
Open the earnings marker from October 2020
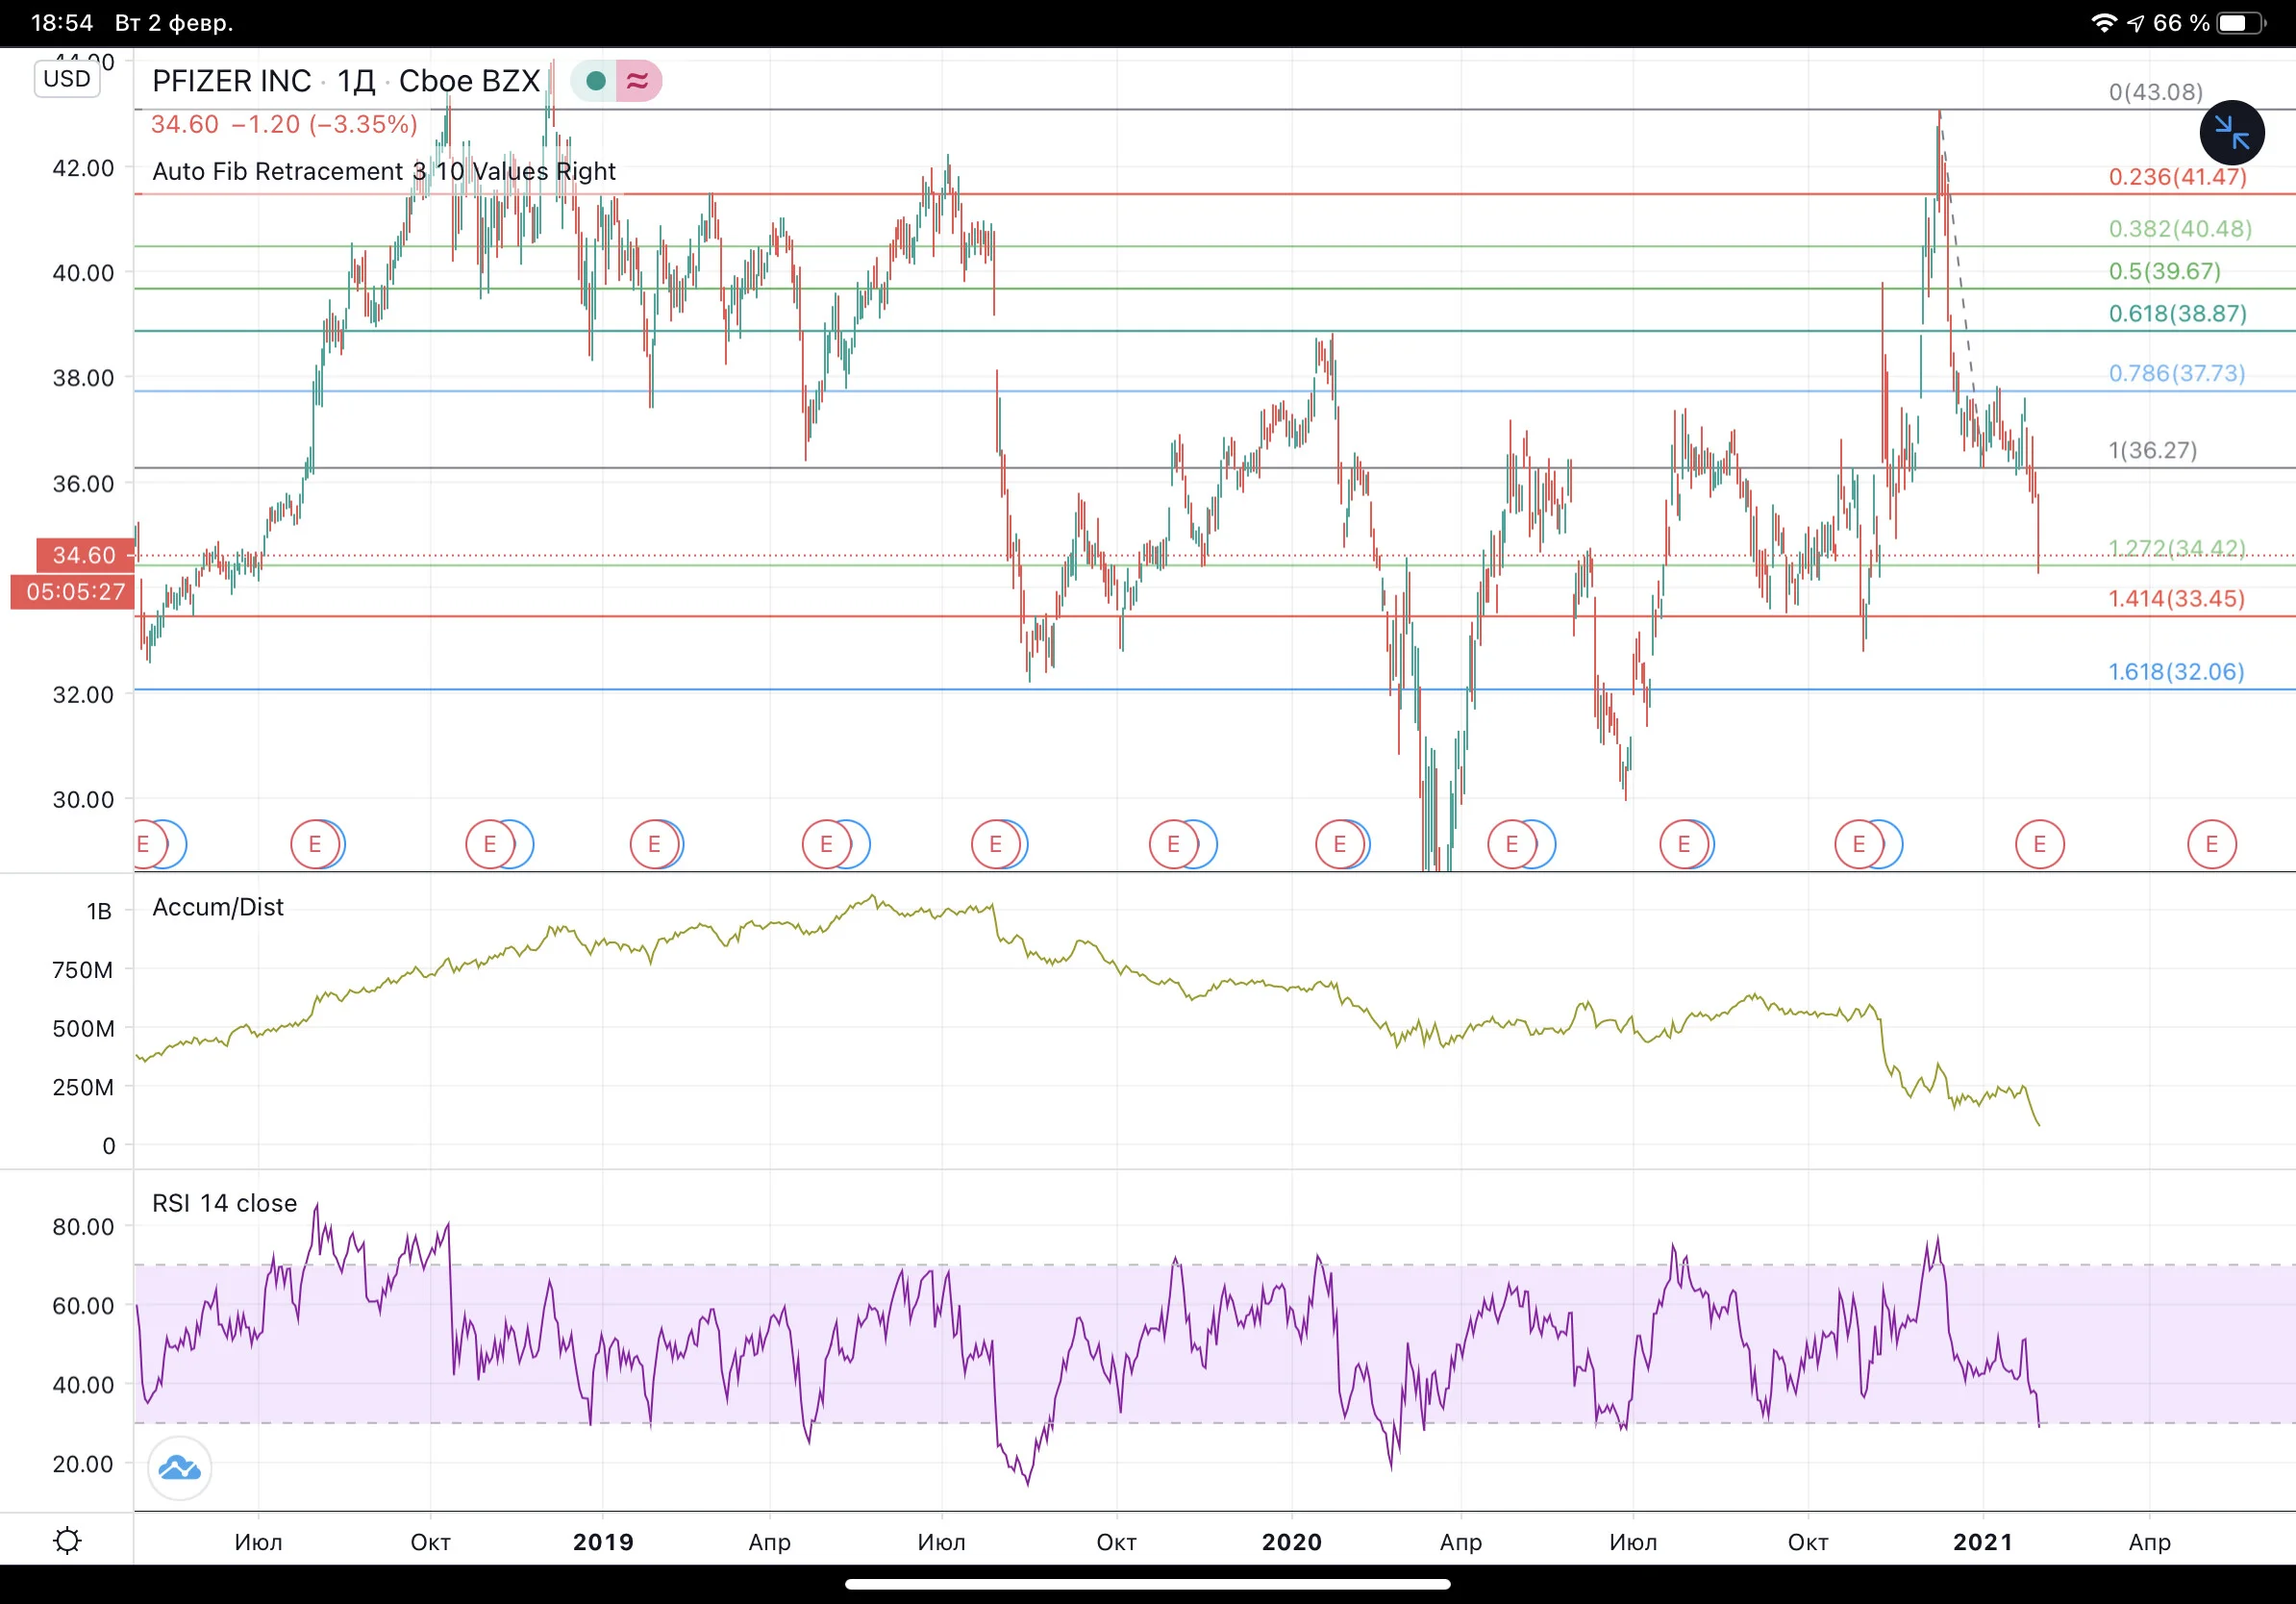coord(1859,845)
